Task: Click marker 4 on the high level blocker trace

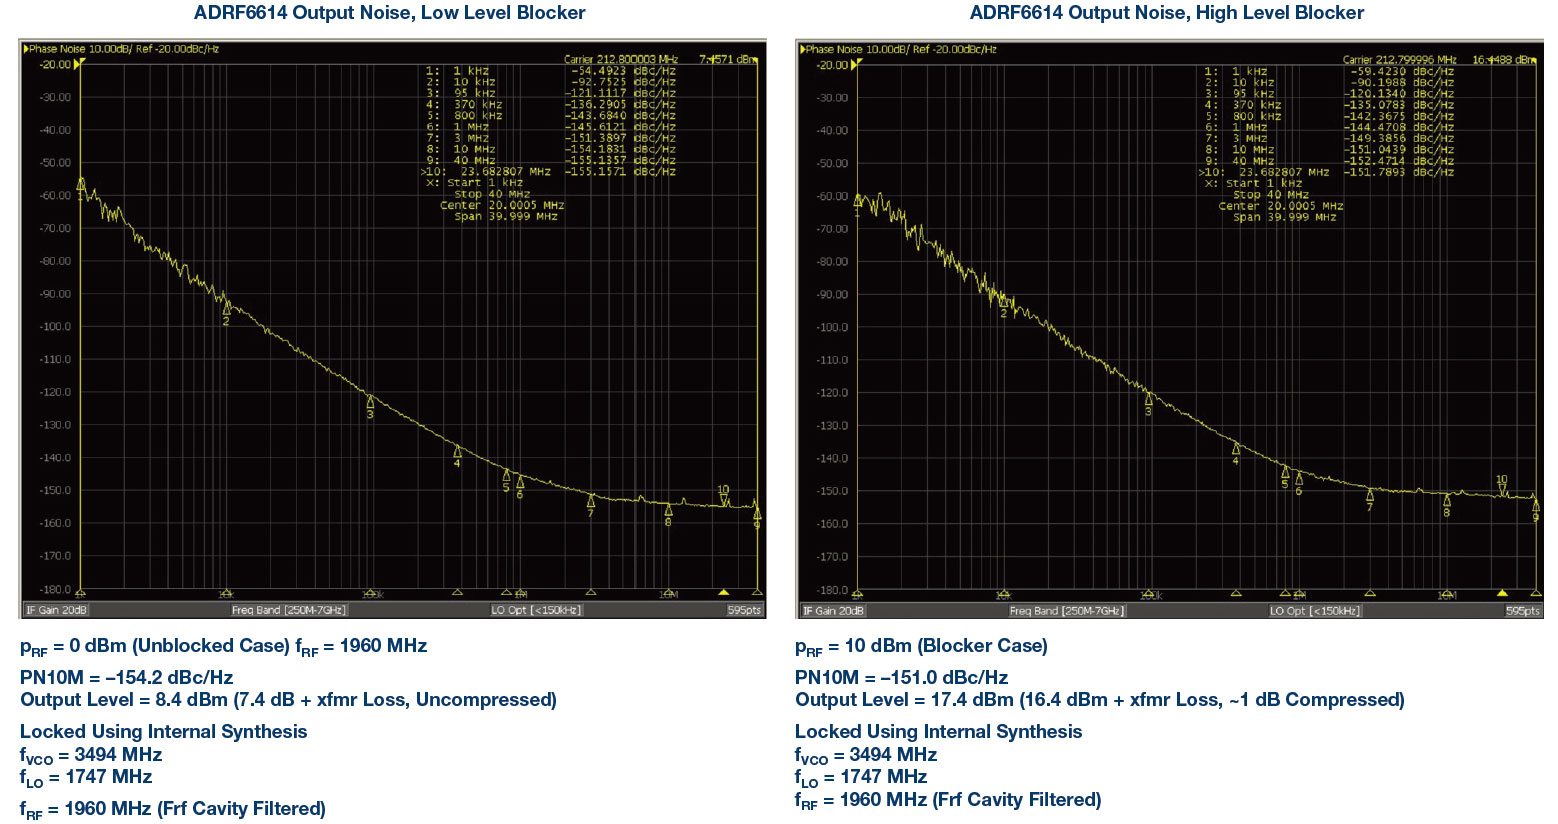Action: (x=1236, y=449)
